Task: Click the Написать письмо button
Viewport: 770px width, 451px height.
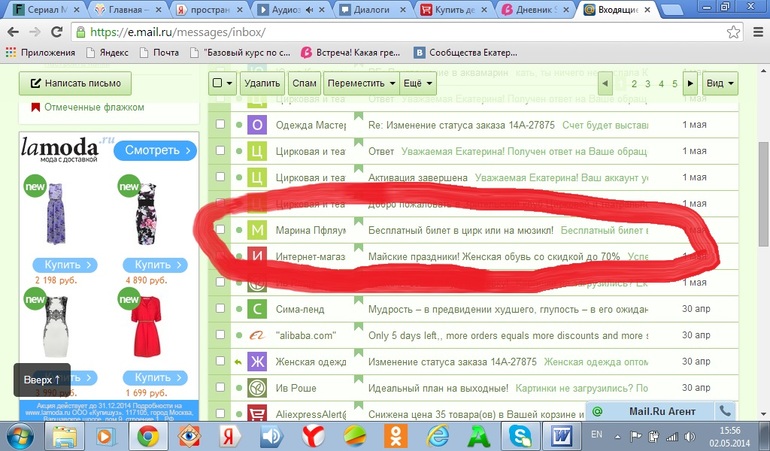Action: [x=76, y=84]
